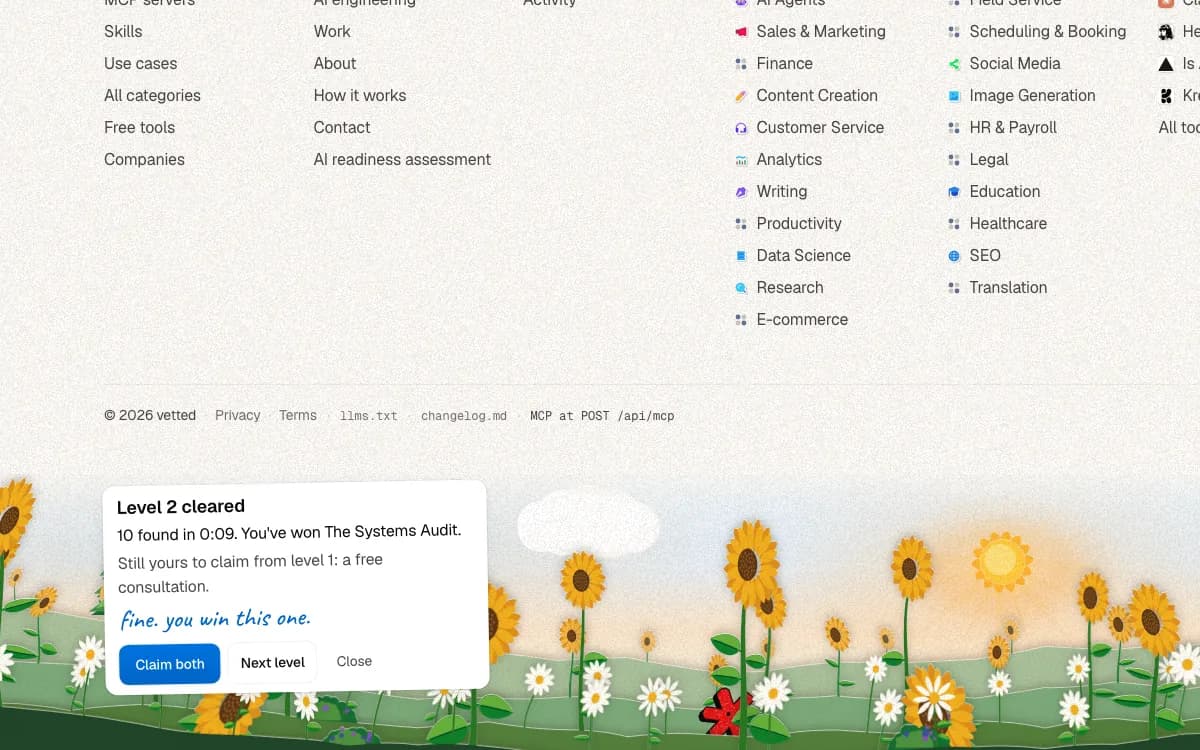Open the Healthcare category link
Image resolution: width=1200 pixels, height=750 pixels.
click(x=1008, y=224)
